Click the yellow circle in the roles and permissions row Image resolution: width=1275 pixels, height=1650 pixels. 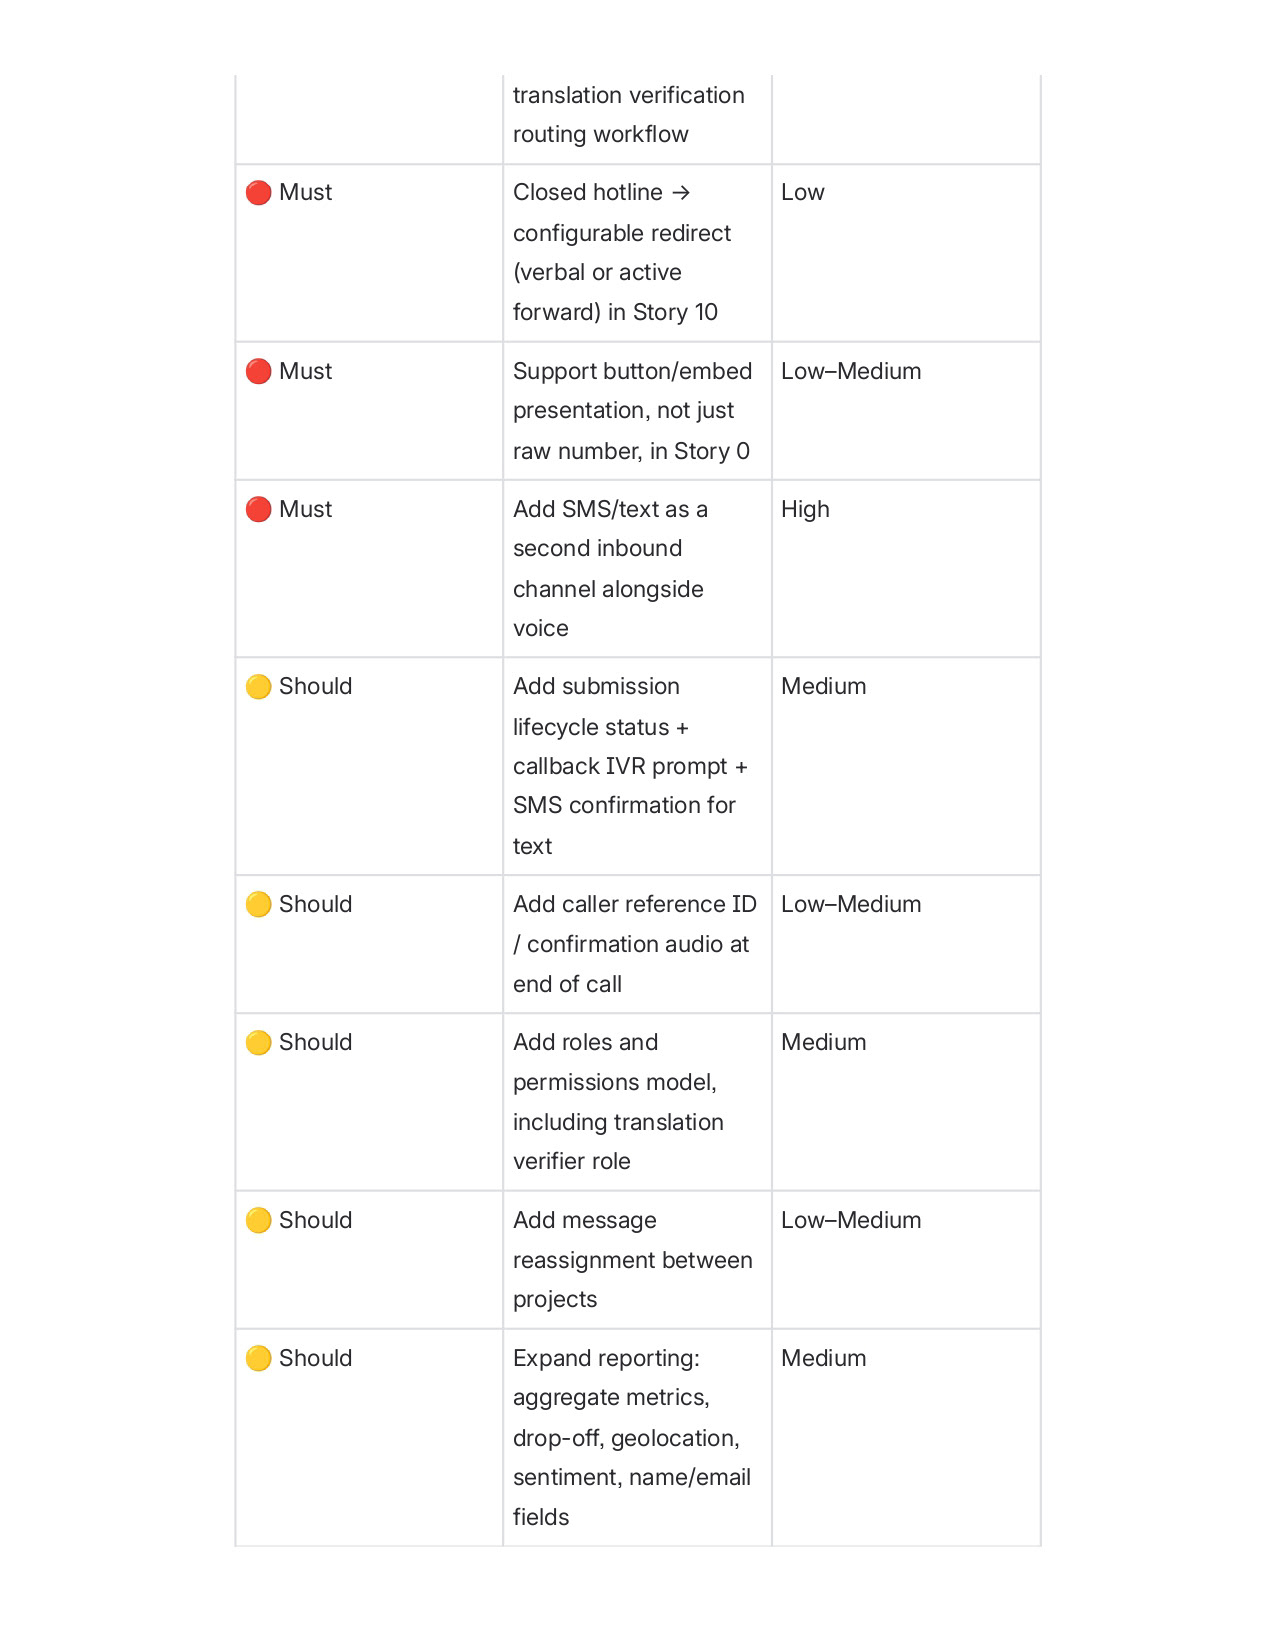point(258,1043)
